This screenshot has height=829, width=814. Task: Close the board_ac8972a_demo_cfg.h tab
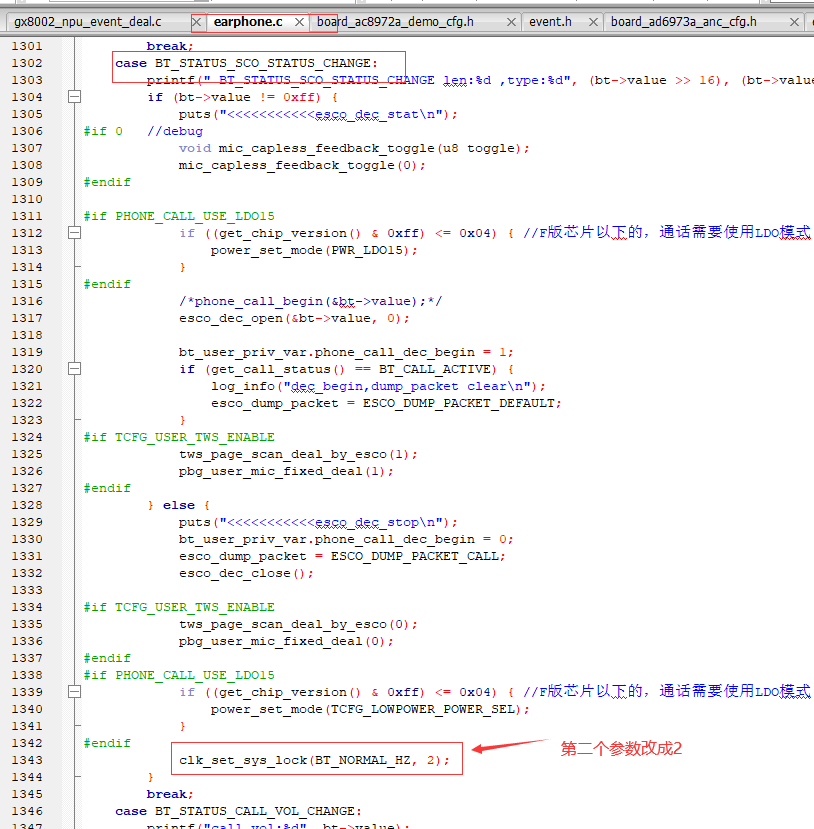click(511, 22)
